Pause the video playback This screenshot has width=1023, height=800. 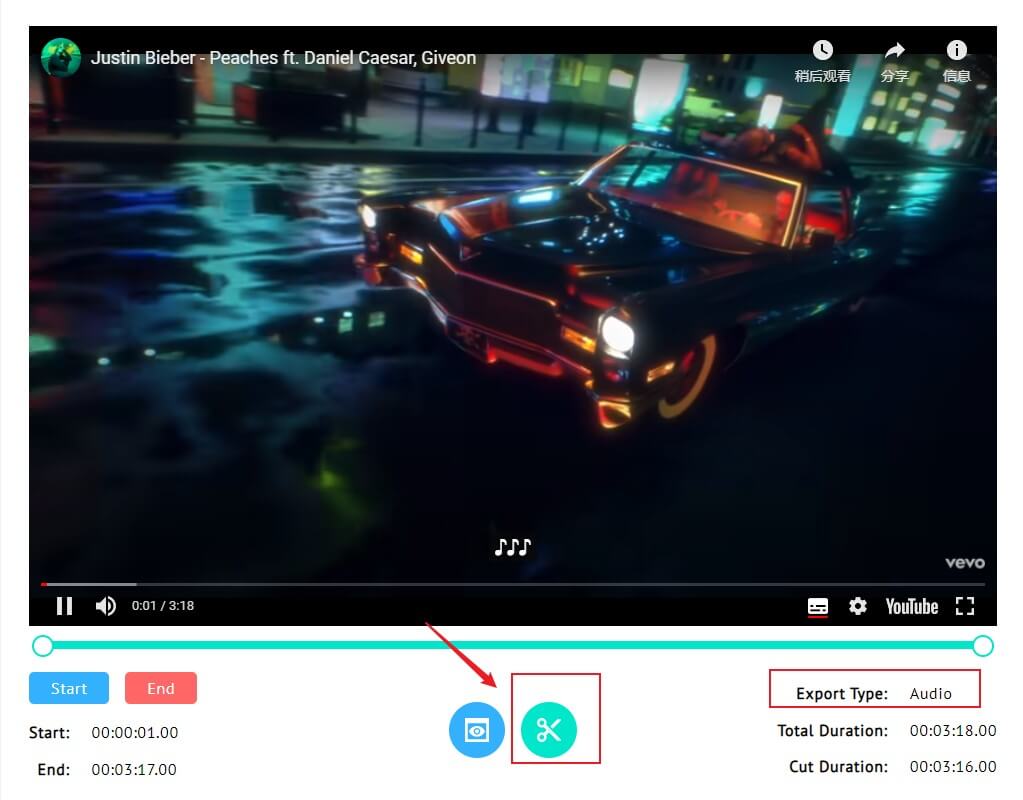(x=64, y=606)
